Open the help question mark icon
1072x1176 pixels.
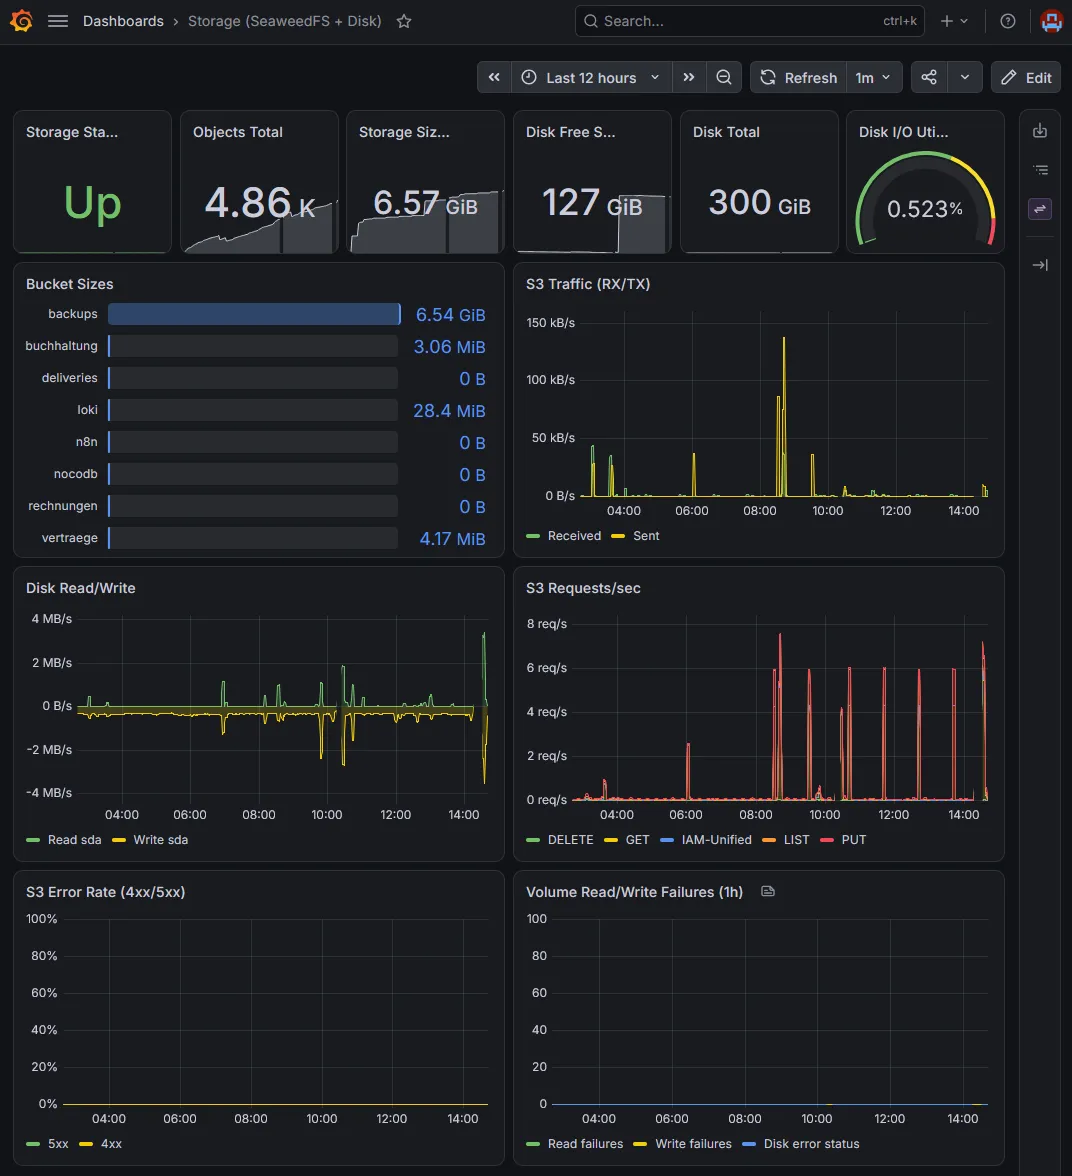coord(1007,21)
